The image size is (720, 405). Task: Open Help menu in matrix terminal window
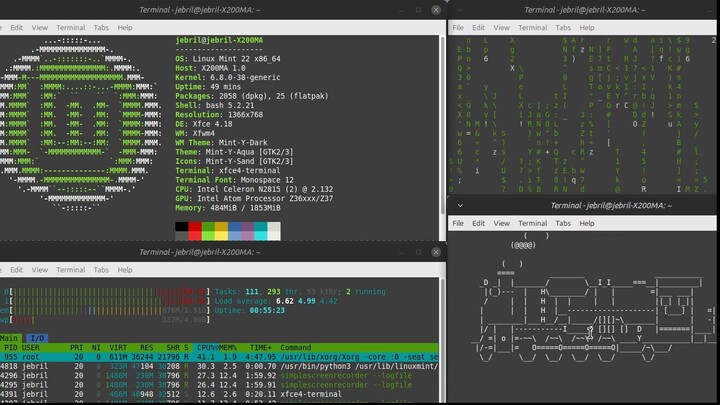(x=586, y=28)
